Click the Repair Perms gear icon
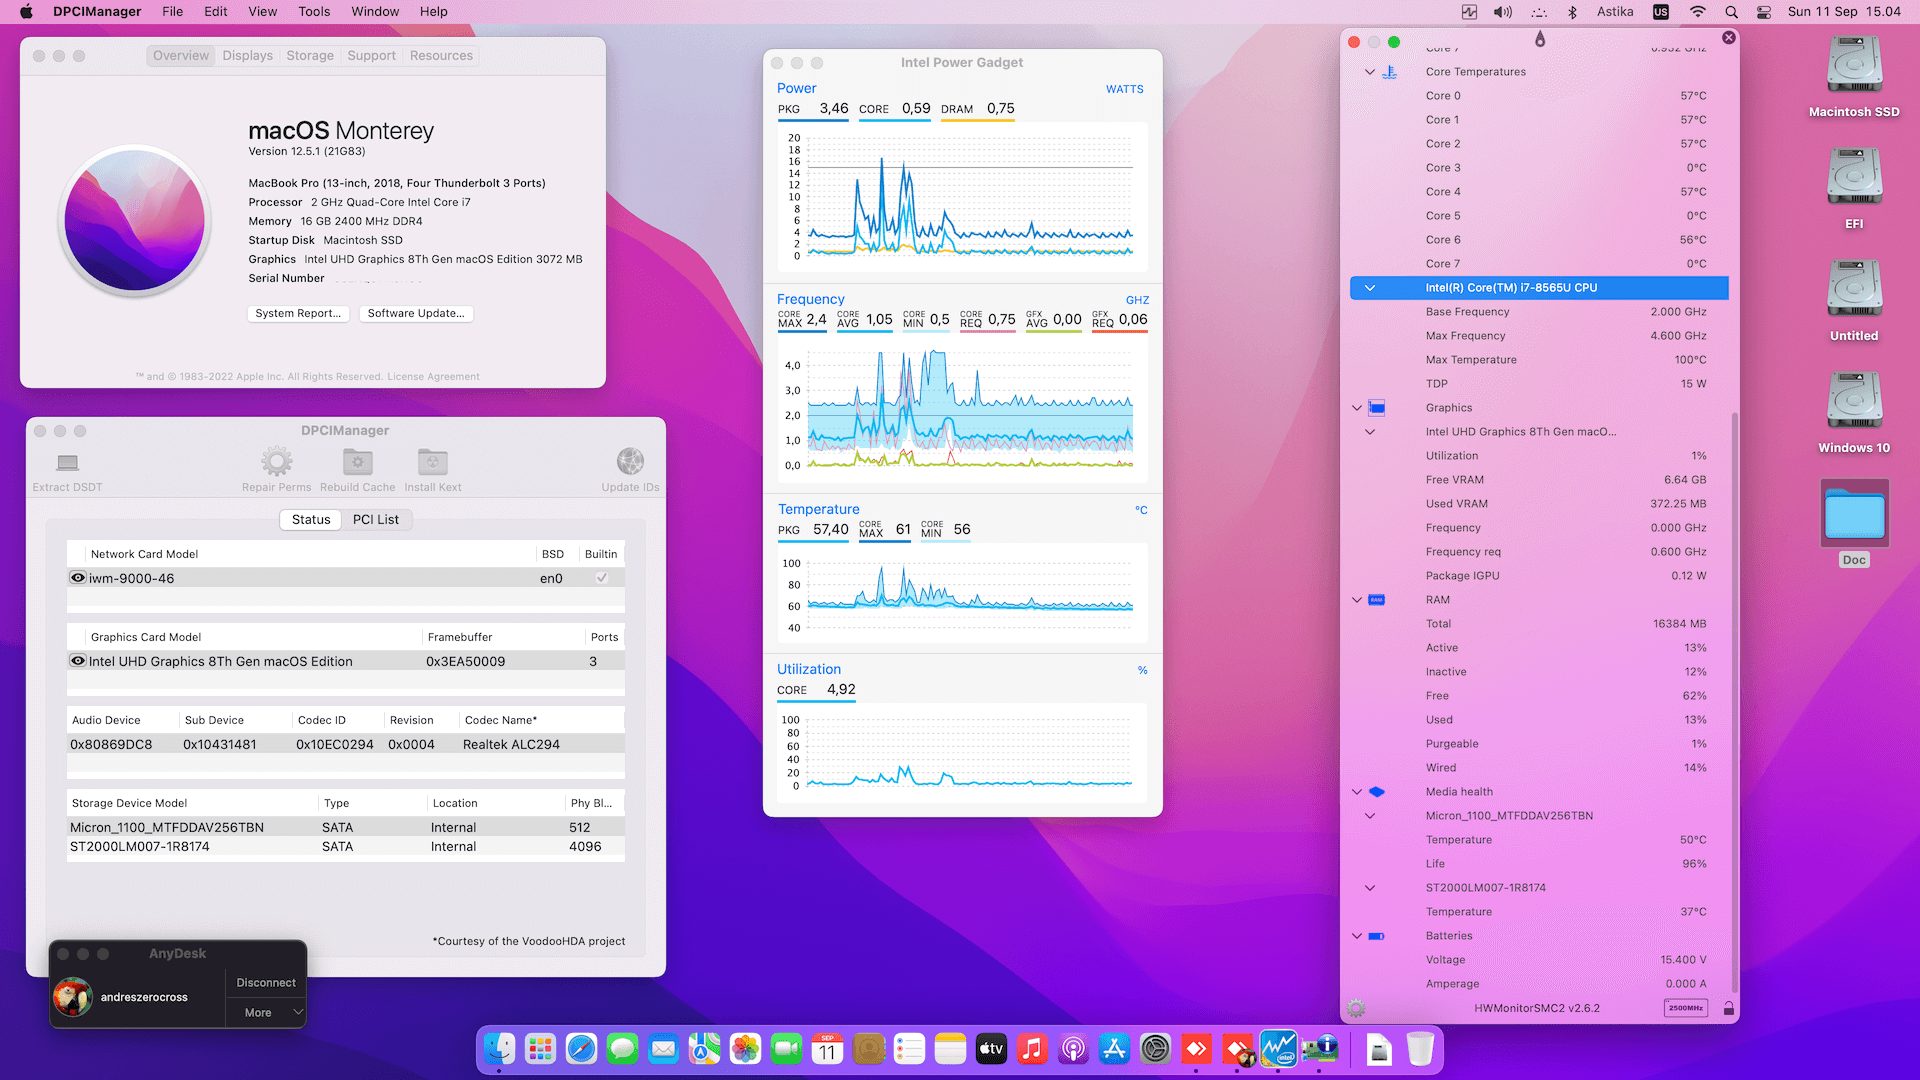Viewport: 1920px width, 1080px height. click(276, 462)
